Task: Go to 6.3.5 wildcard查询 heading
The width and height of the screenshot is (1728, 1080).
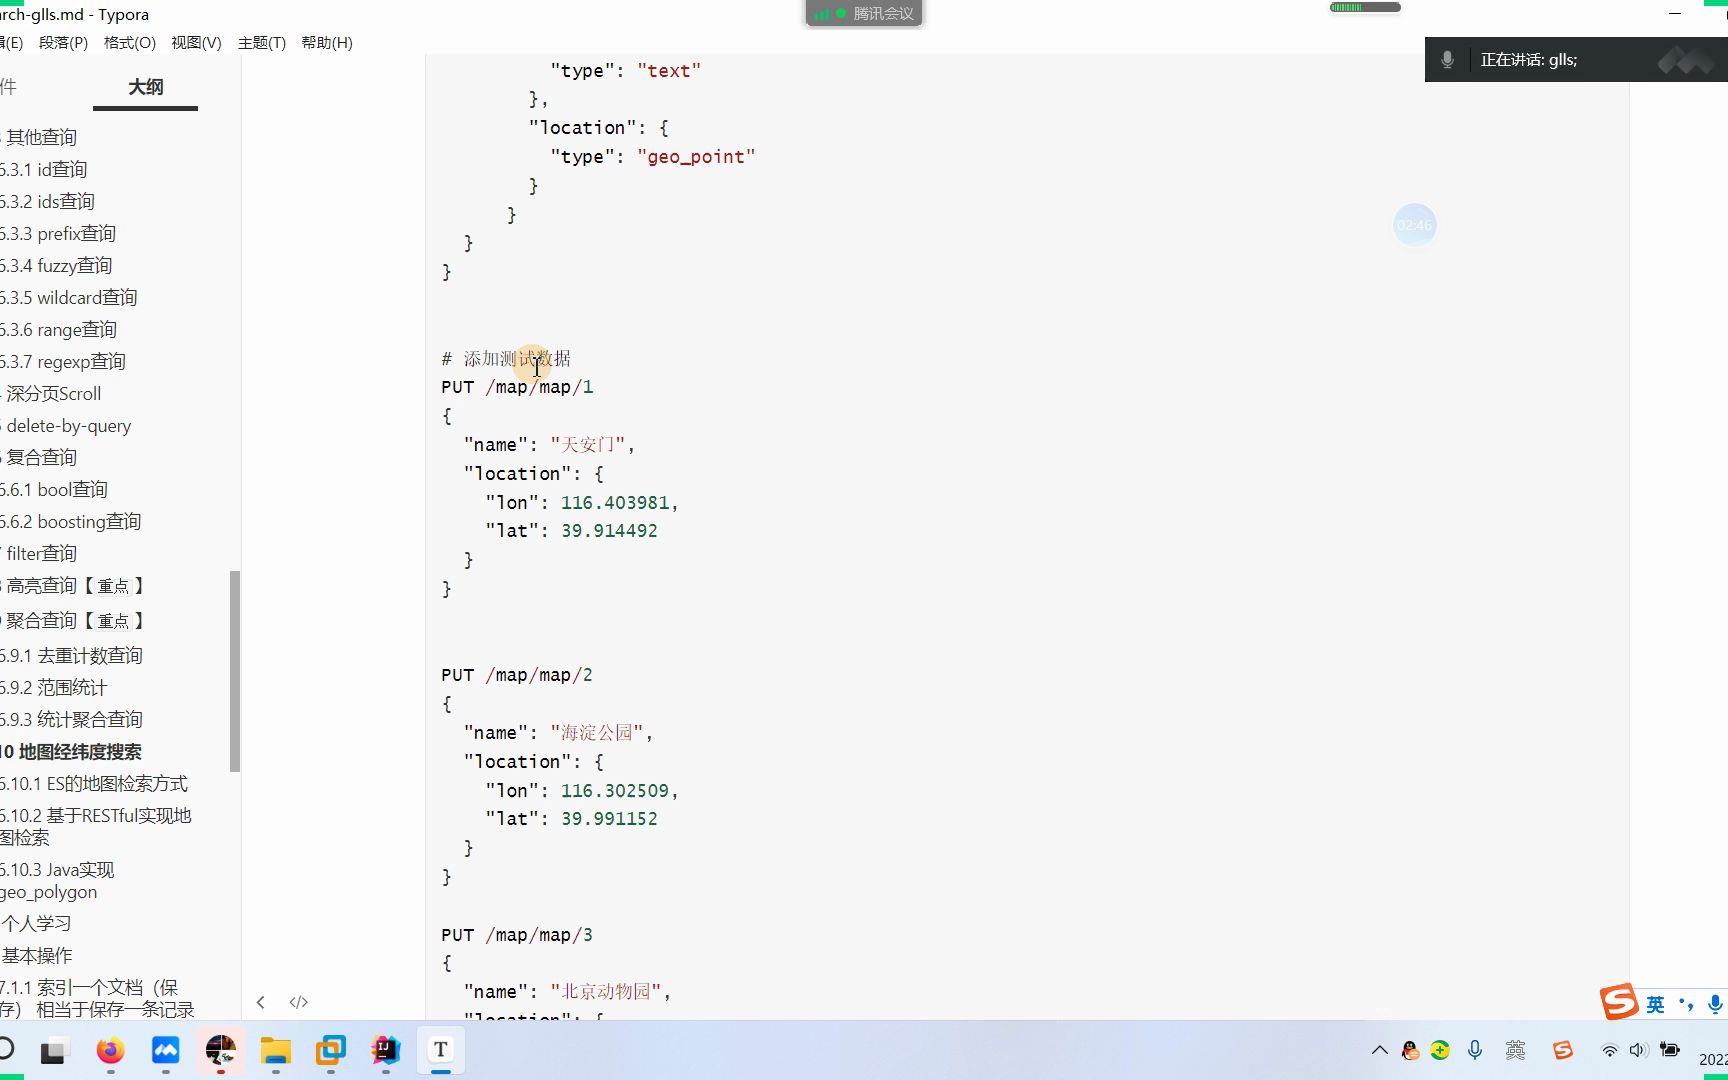Action: (69, 298)
